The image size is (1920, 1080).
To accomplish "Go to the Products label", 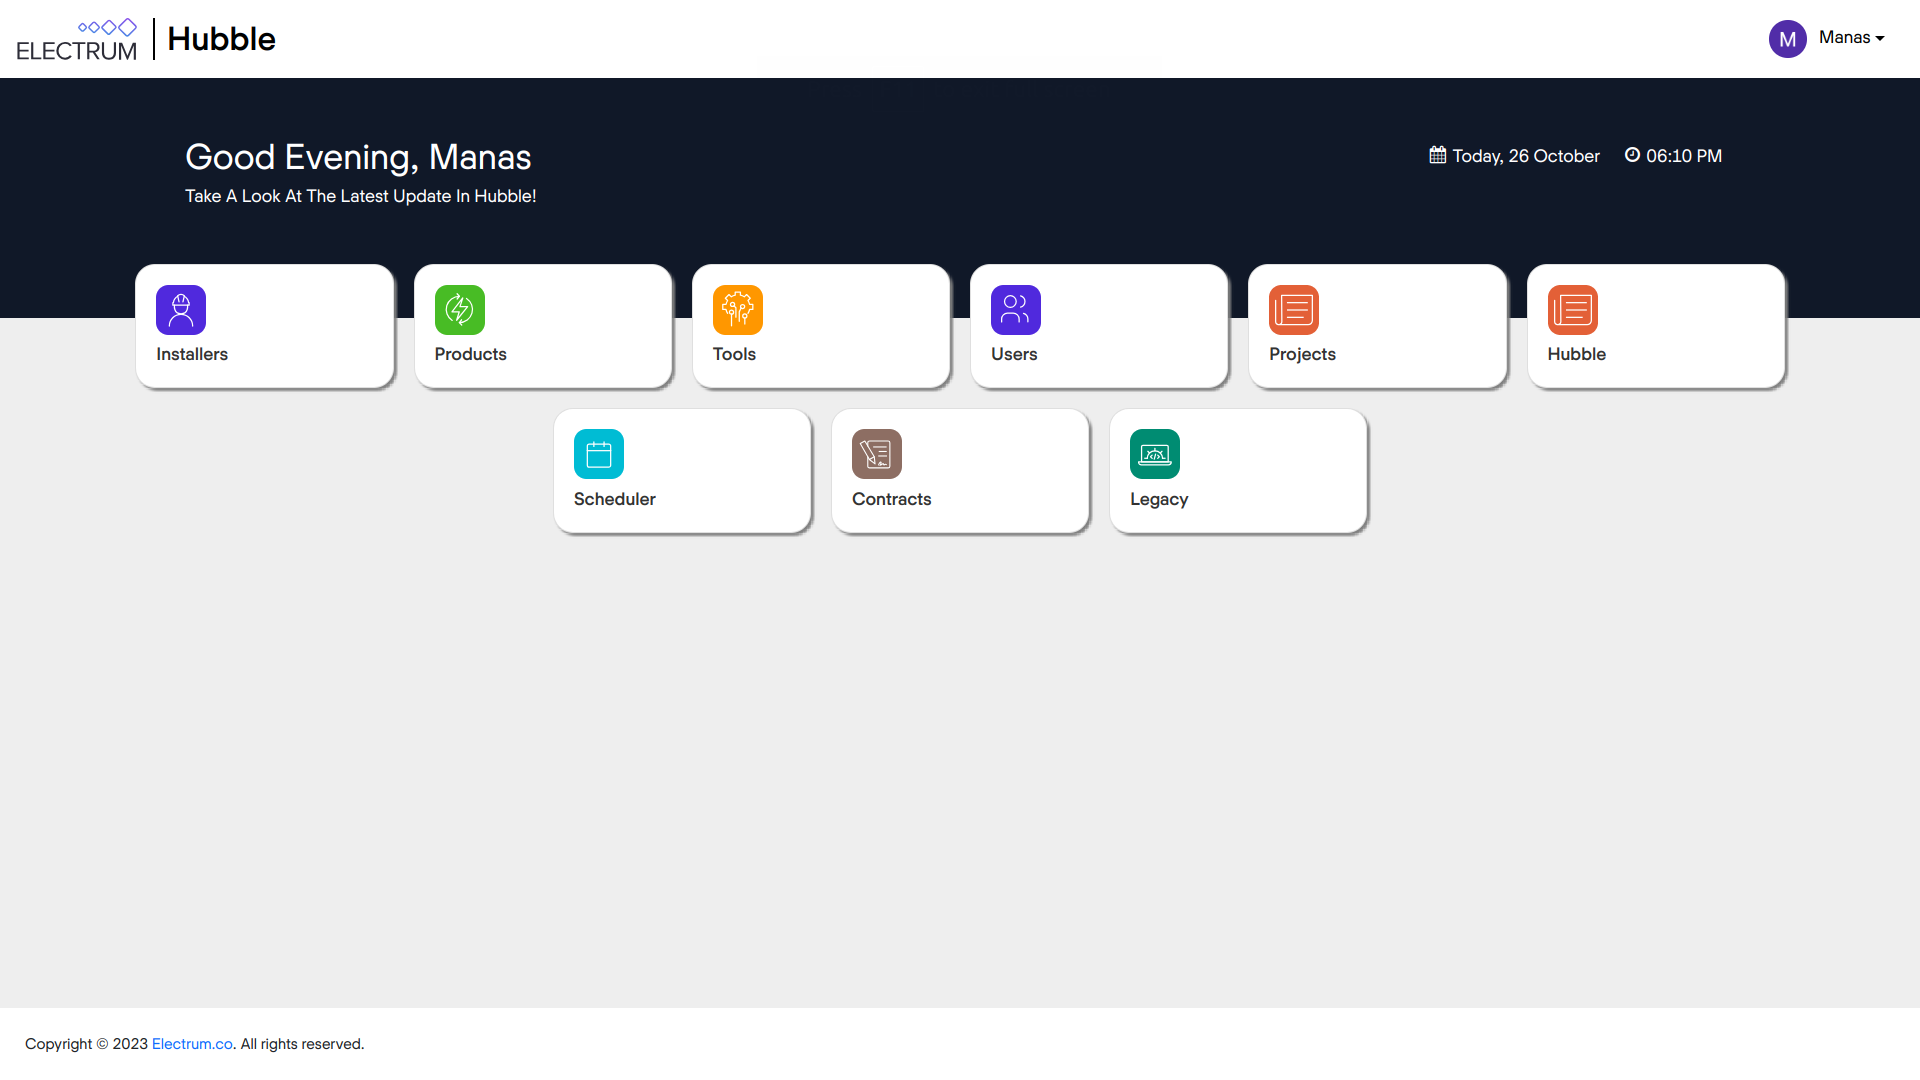I will 471,354.
